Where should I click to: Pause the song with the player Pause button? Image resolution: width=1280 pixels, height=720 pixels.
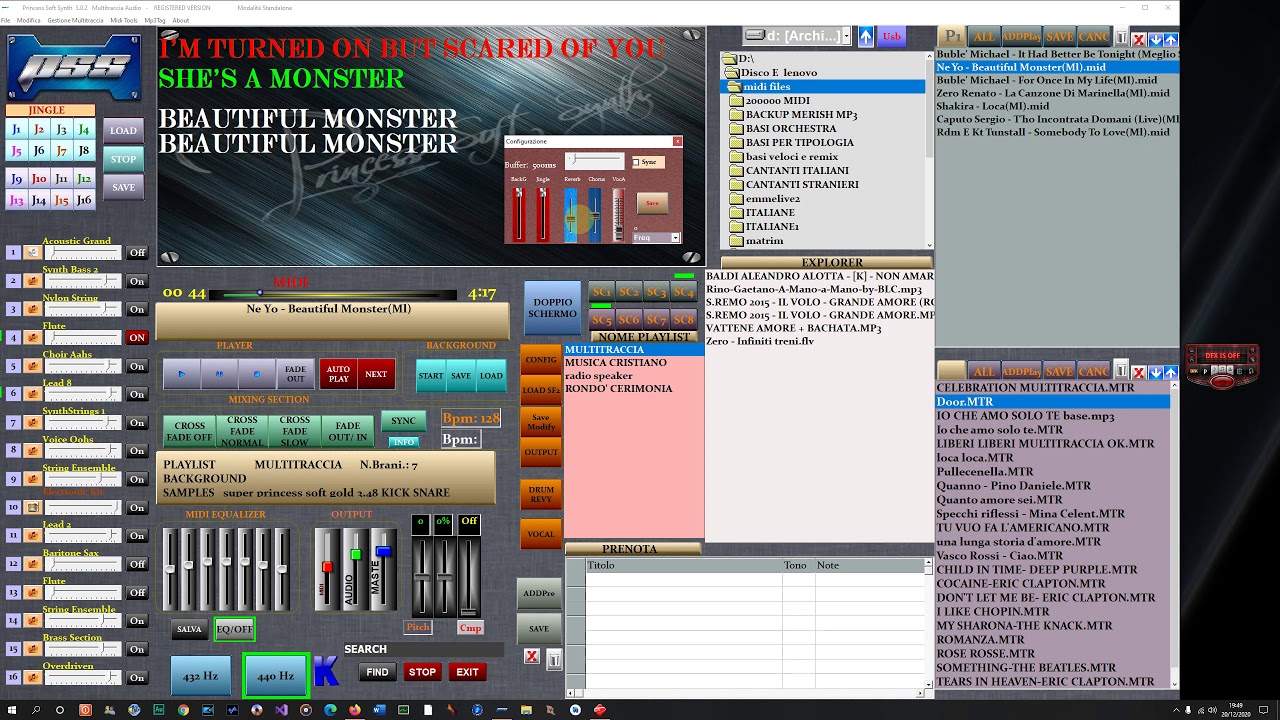pyautogui.click(x=218, y=374)
